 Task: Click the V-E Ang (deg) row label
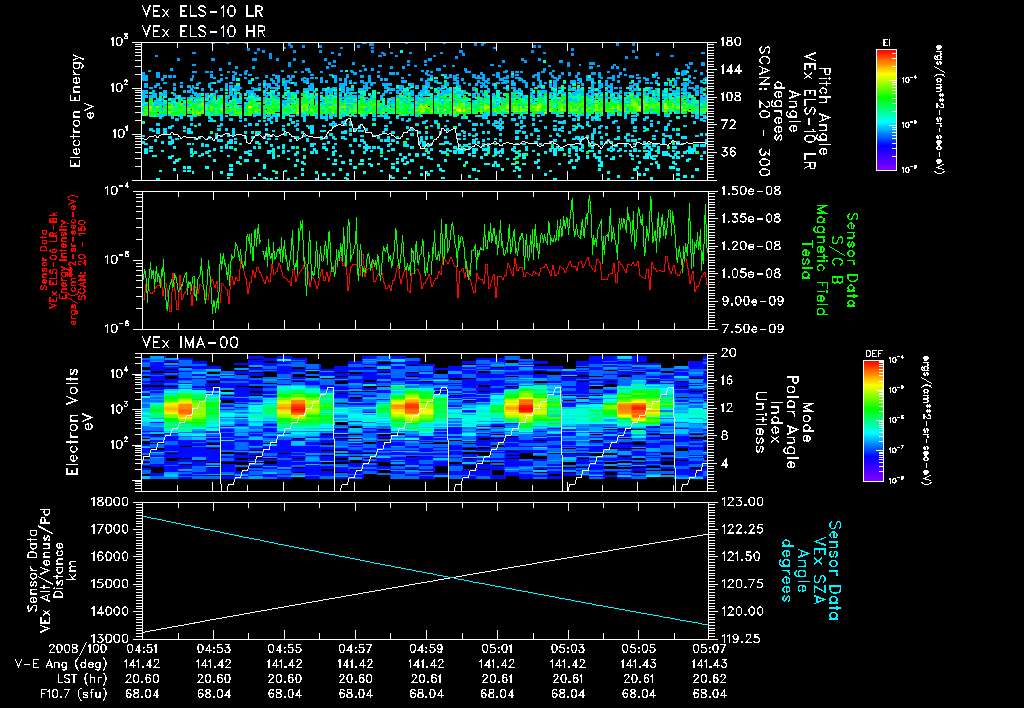point(61,664)
